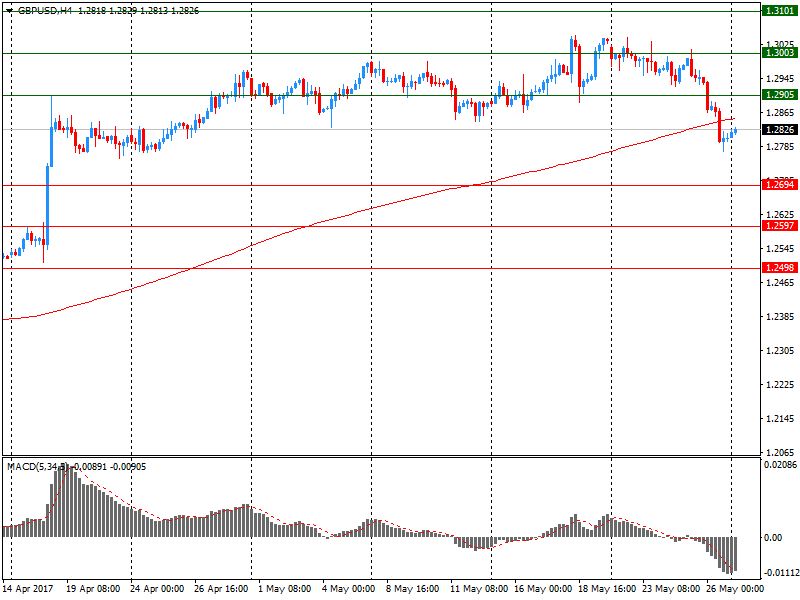Click the 23 May 08:00 time label
Image resolution: width=800 pixels, height=600 pixels.
tap(671, 589)
